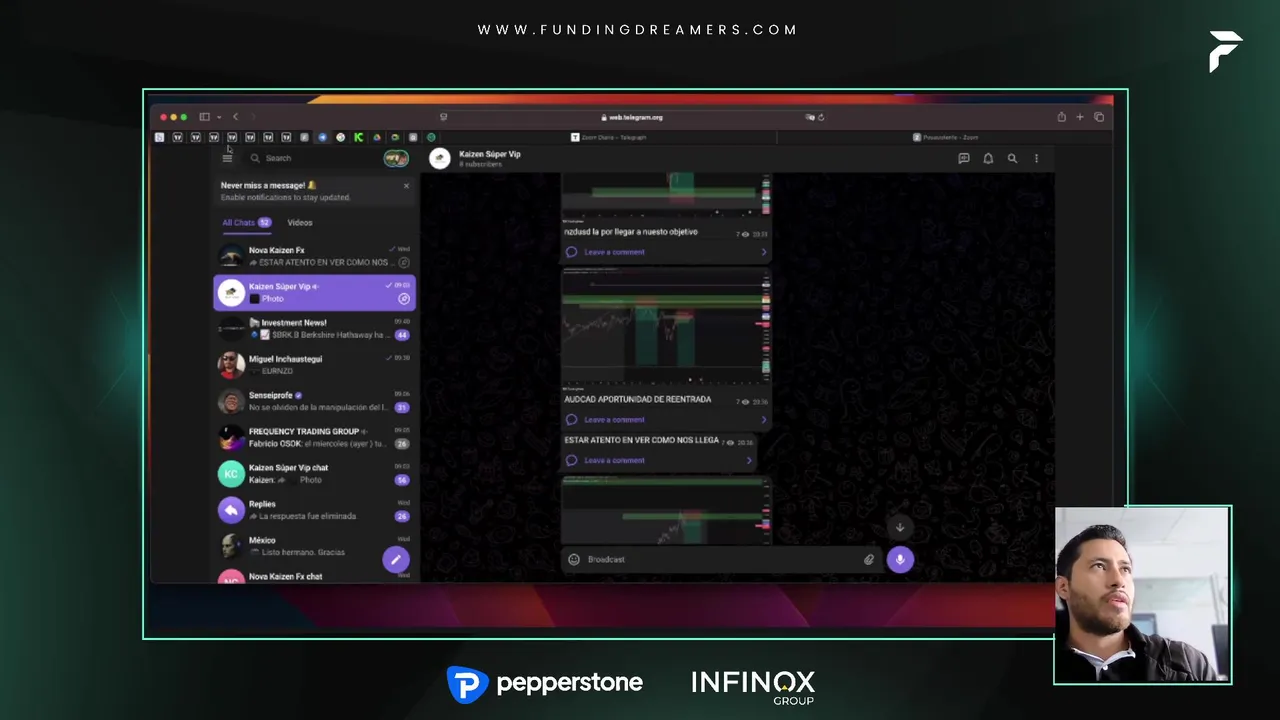Select the All Chats folder tab
1280x720 pixels.
click(x=246, y=223)
